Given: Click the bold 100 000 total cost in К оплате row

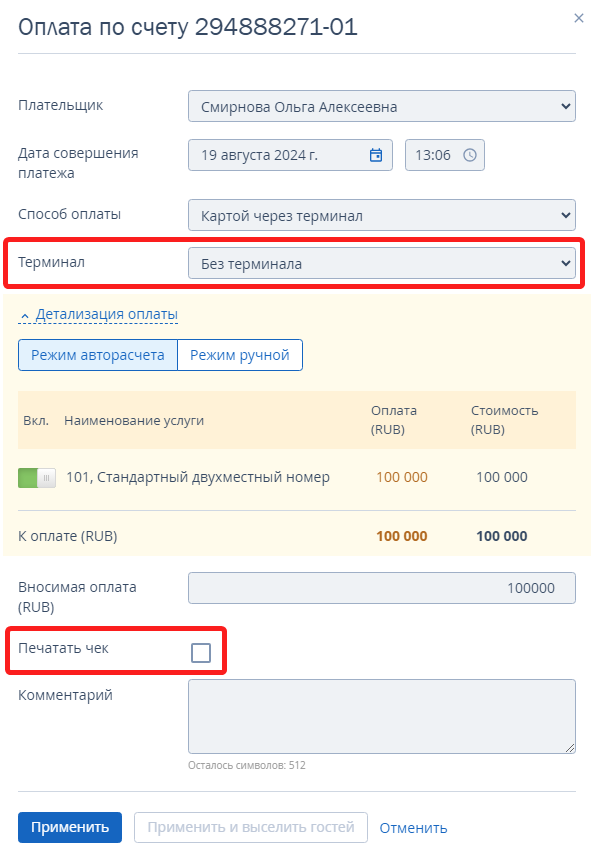Looking at the screenshot, I should tap(502, 536).
